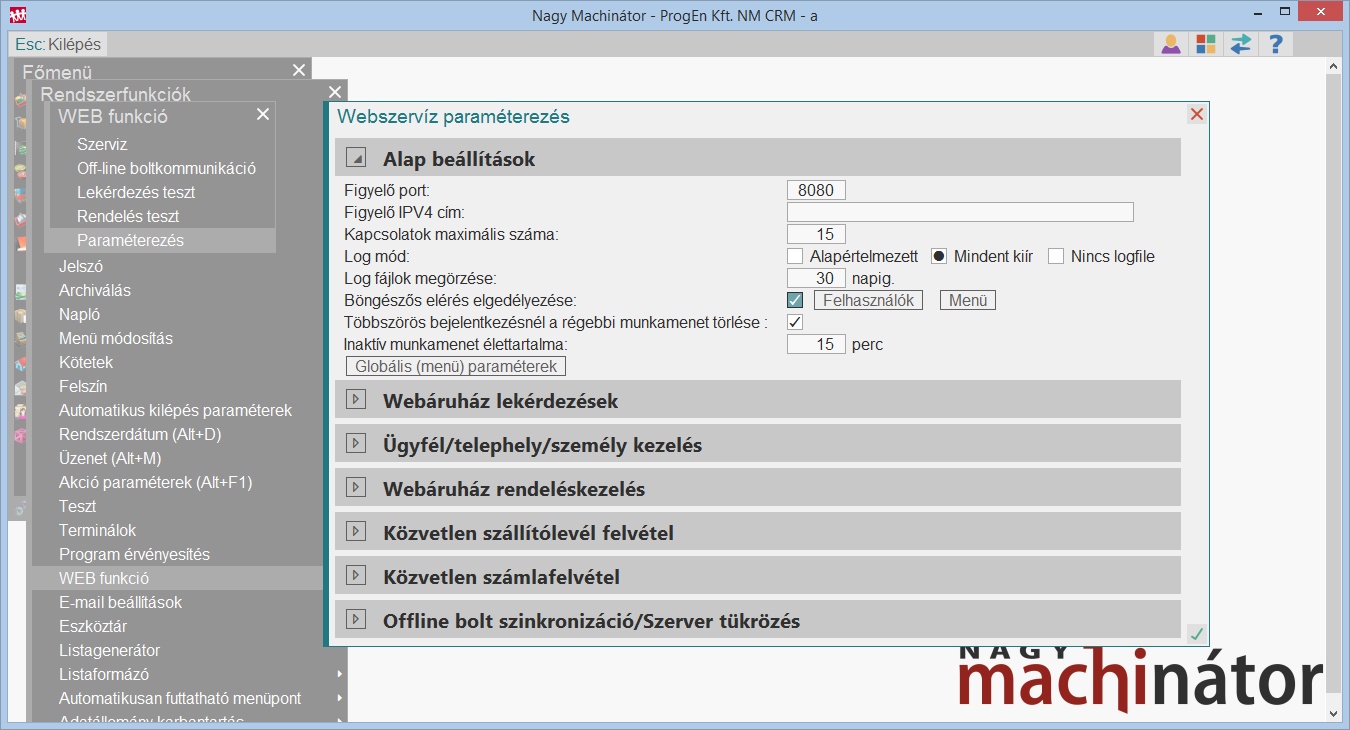Click the Nagy Machinátor app icon in title bar

pyautogui.click(x=17, y=15)
